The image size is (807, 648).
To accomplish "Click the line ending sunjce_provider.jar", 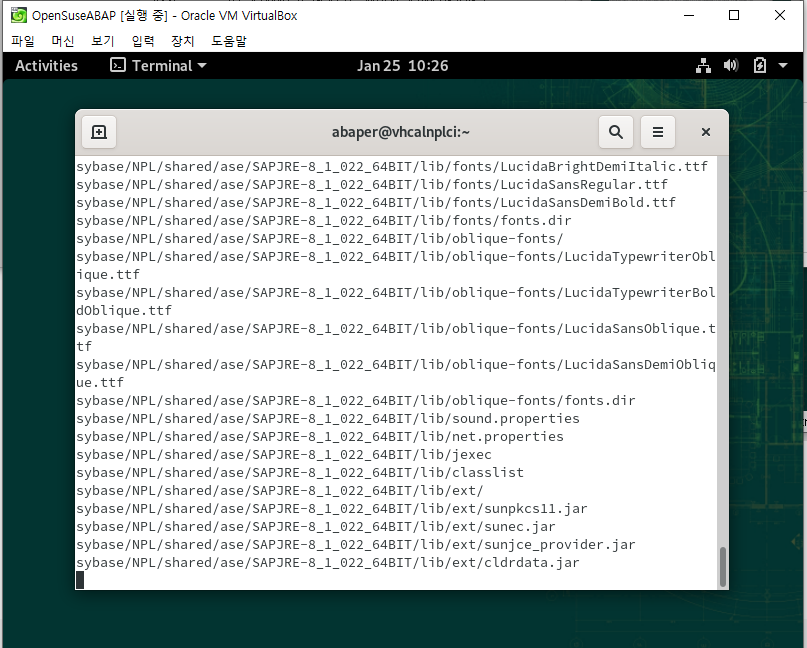I will [x=356, y=545].
